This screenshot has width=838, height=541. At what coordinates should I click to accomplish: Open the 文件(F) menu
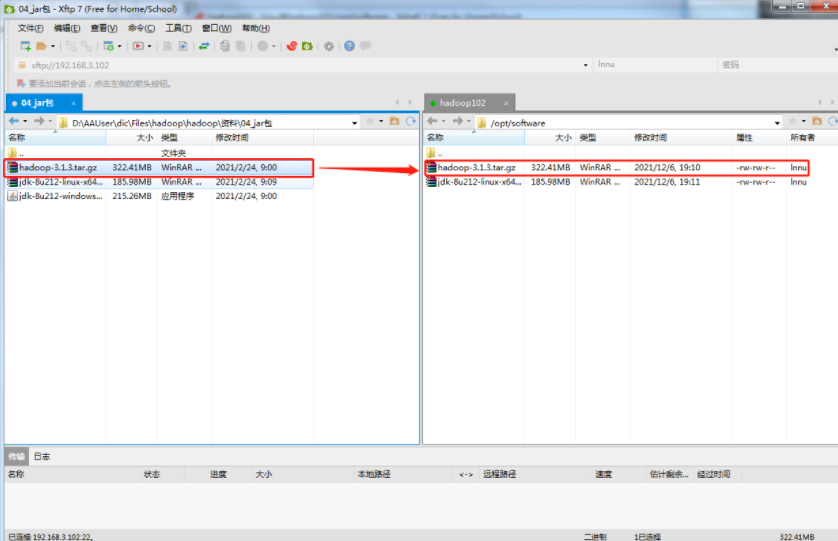tap(30, 28)
